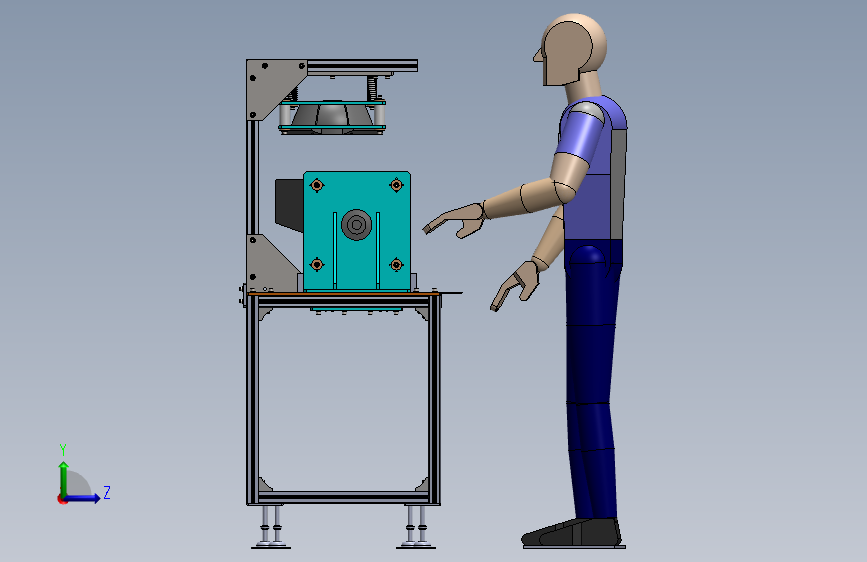This screenshot has height=562, width=867.
Task: Select the bottom horizontal rail of the table frame
Action: point(343,497)
